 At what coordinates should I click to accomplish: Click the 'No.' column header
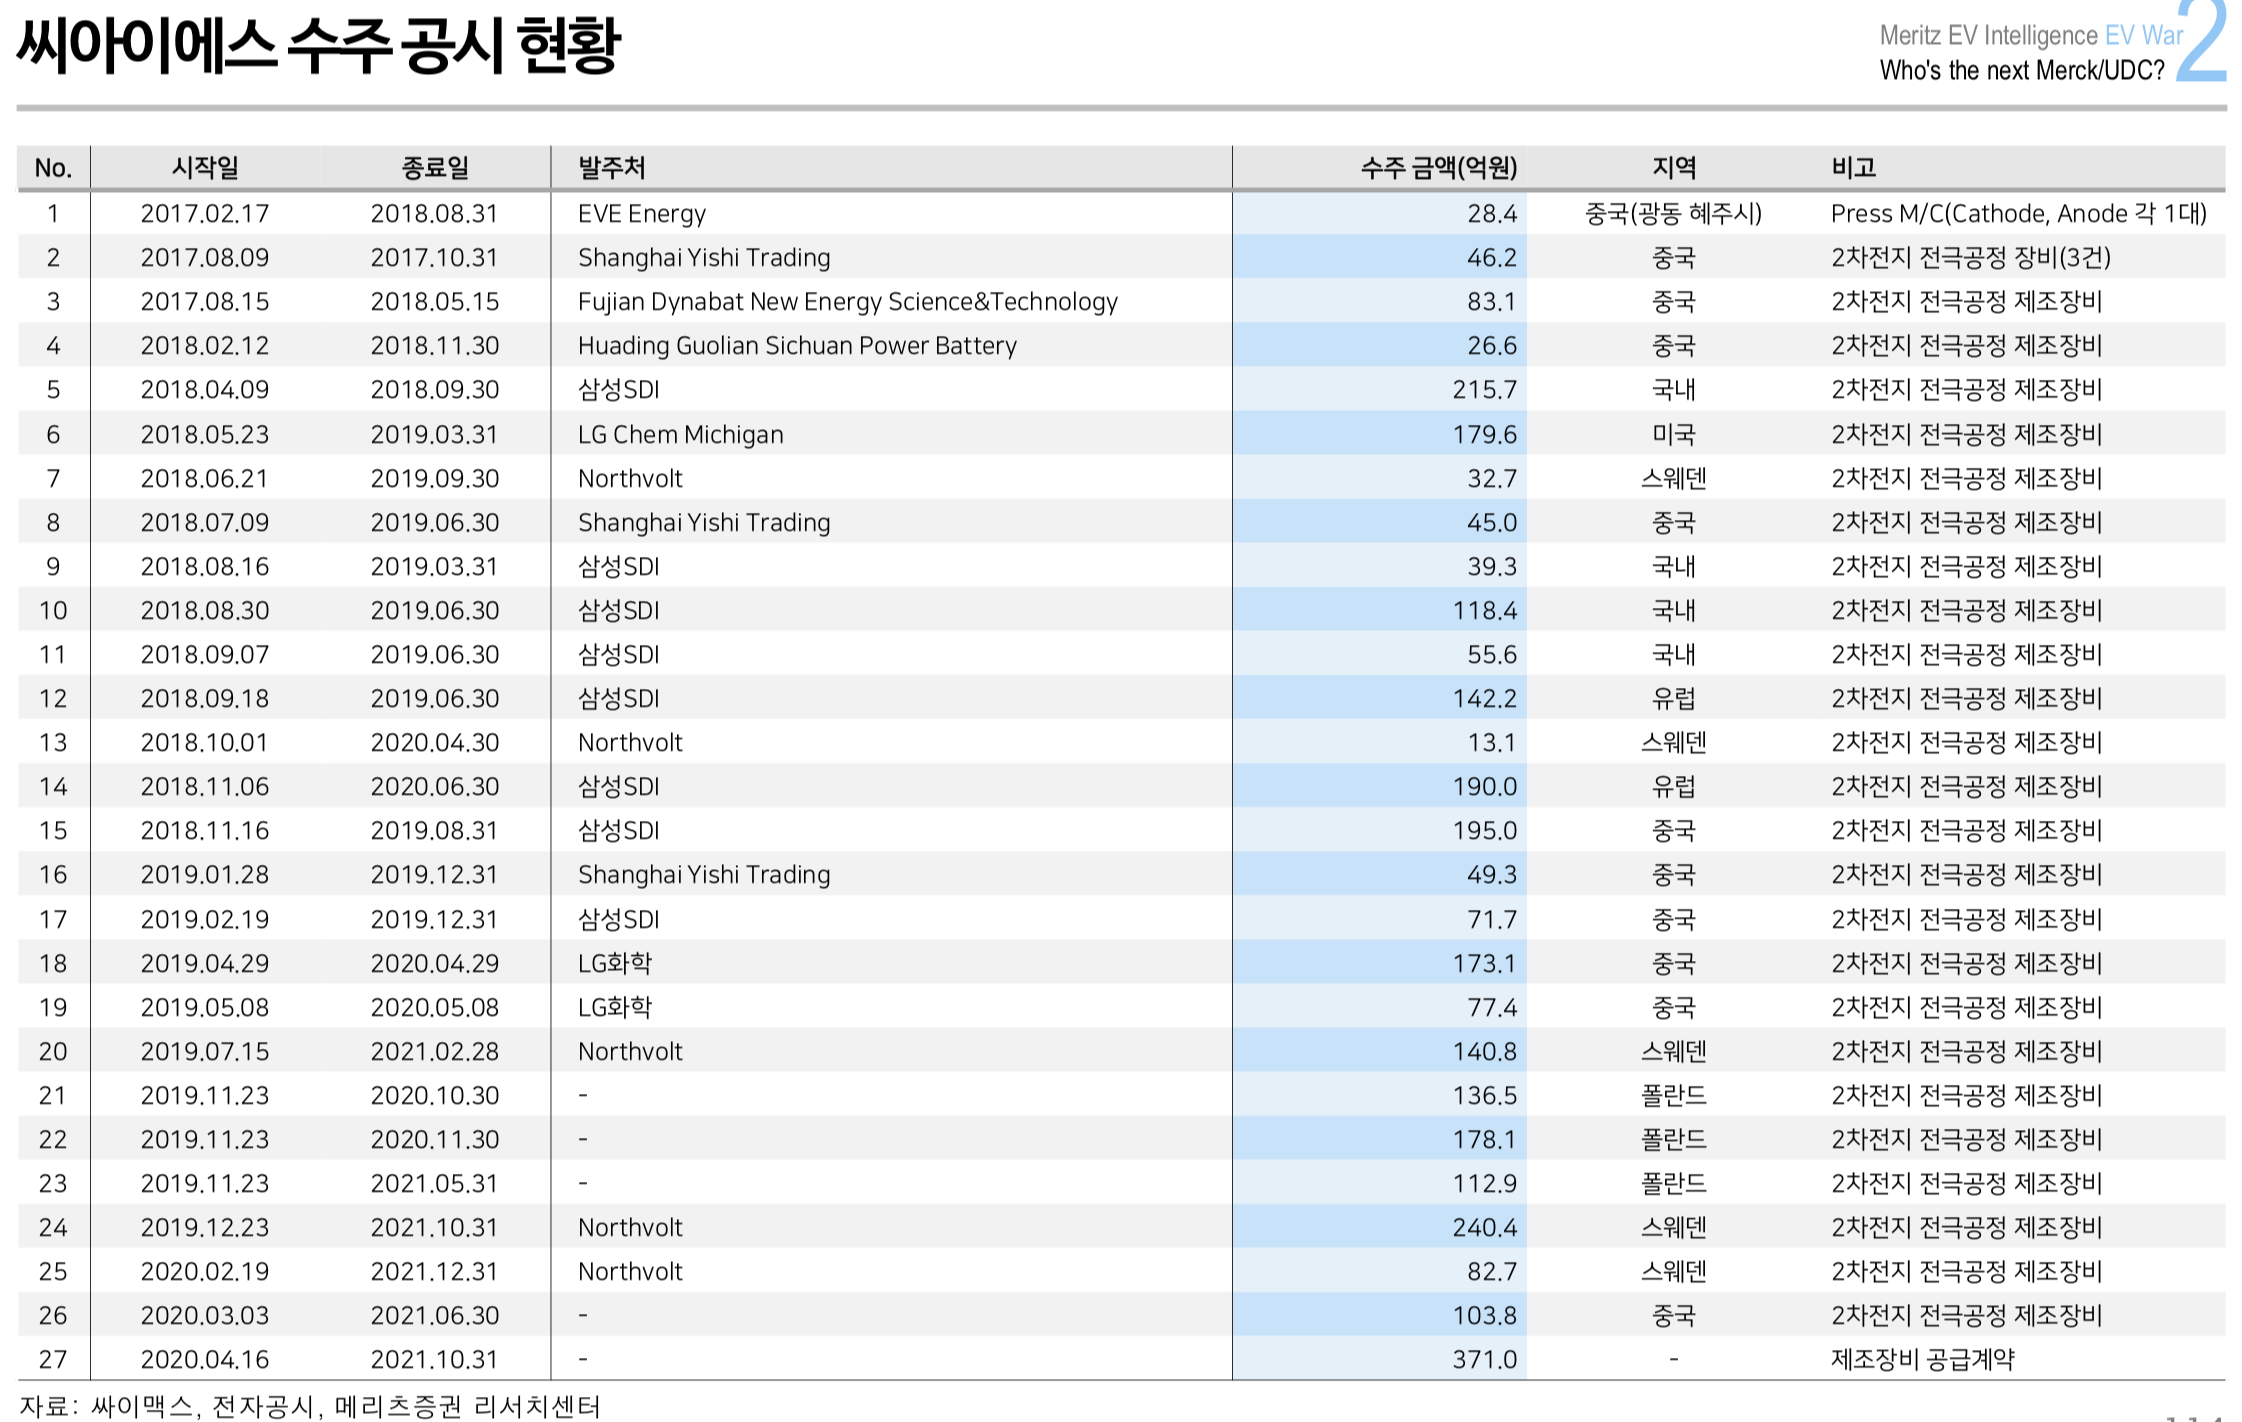click(x=53, y=168)
